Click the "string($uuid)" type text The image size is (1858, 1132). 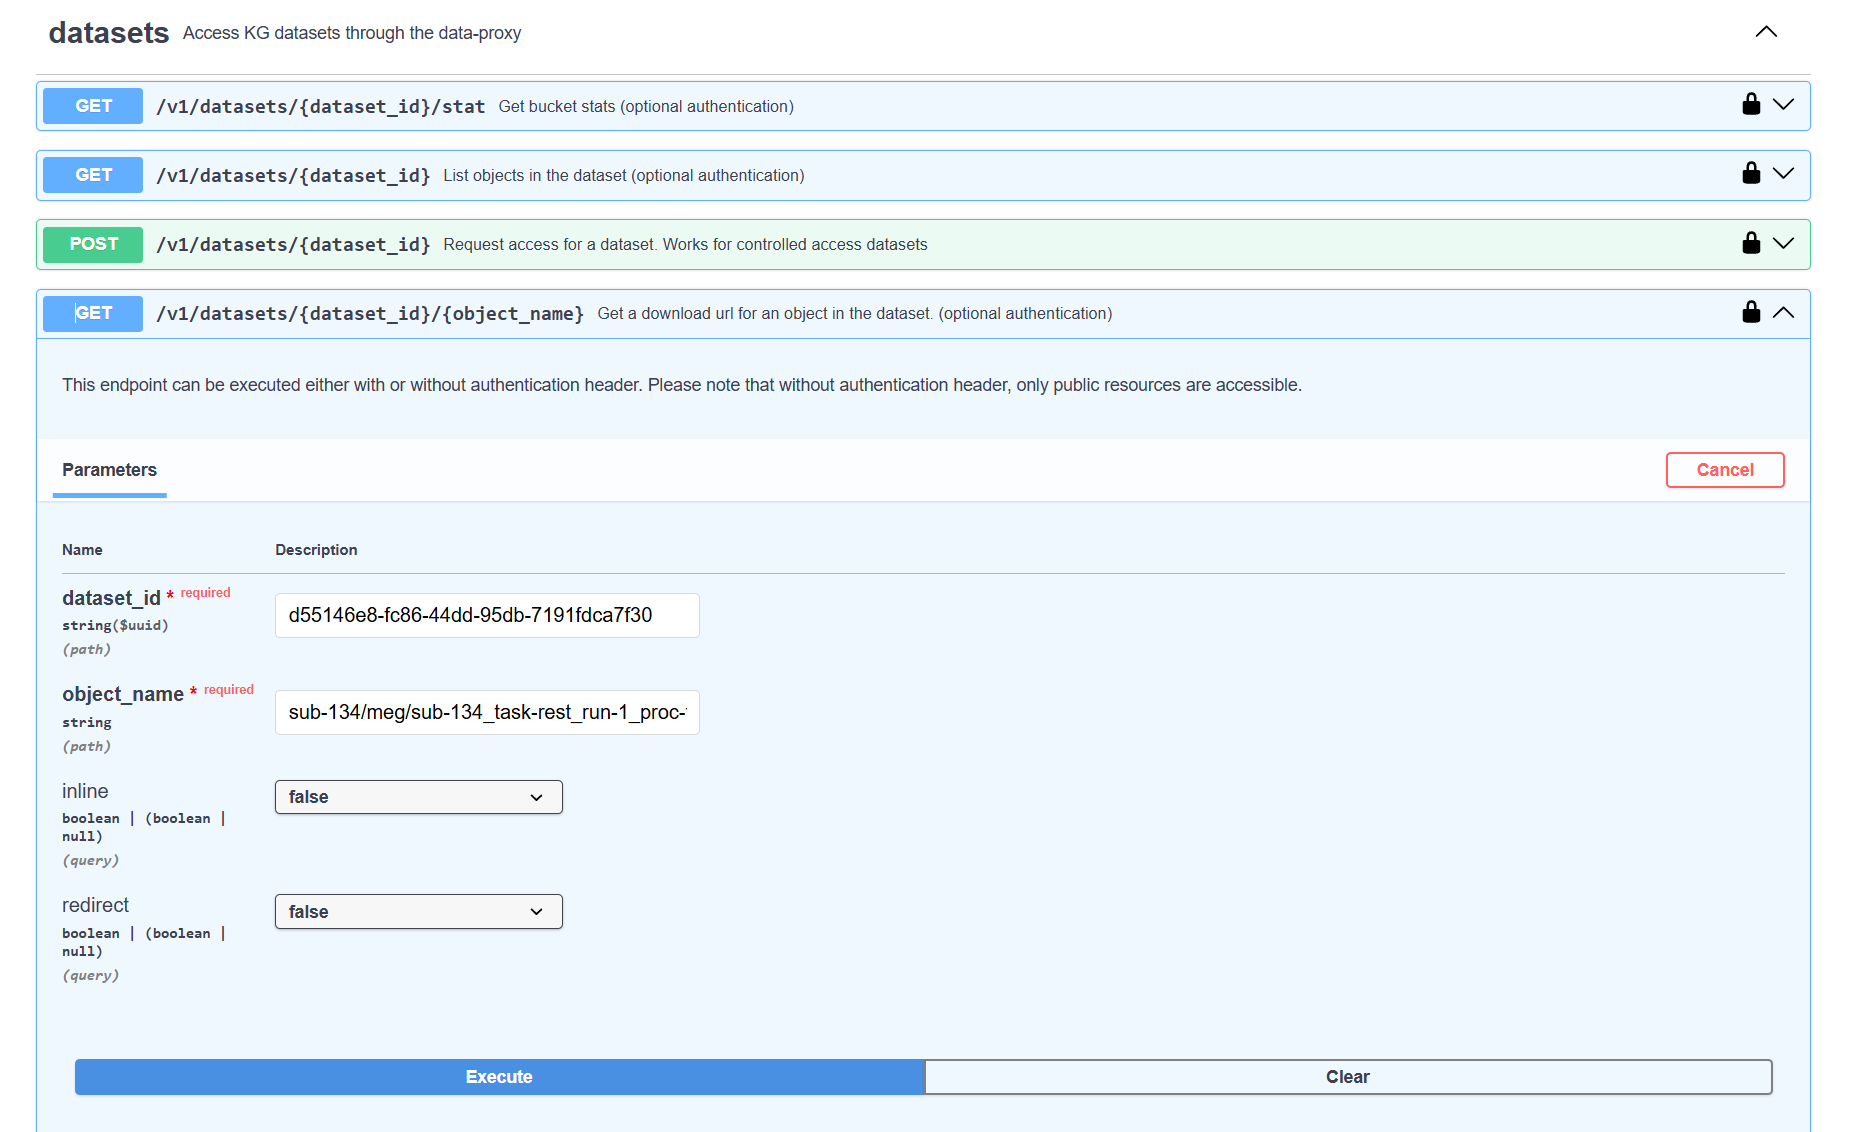click(x=115, y=625)
